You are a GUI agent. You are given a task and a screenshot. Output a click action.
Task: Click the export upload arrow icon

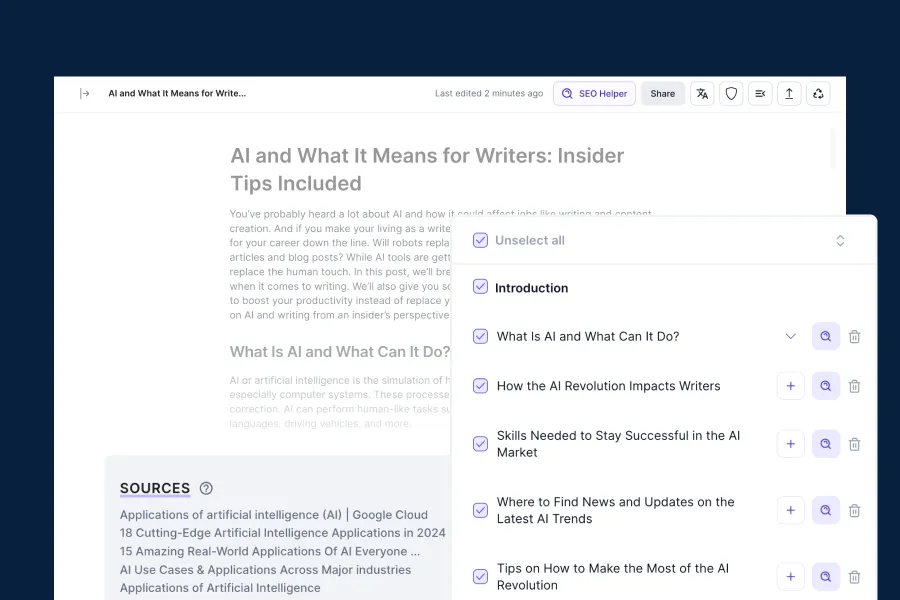[x=789, y=94]
